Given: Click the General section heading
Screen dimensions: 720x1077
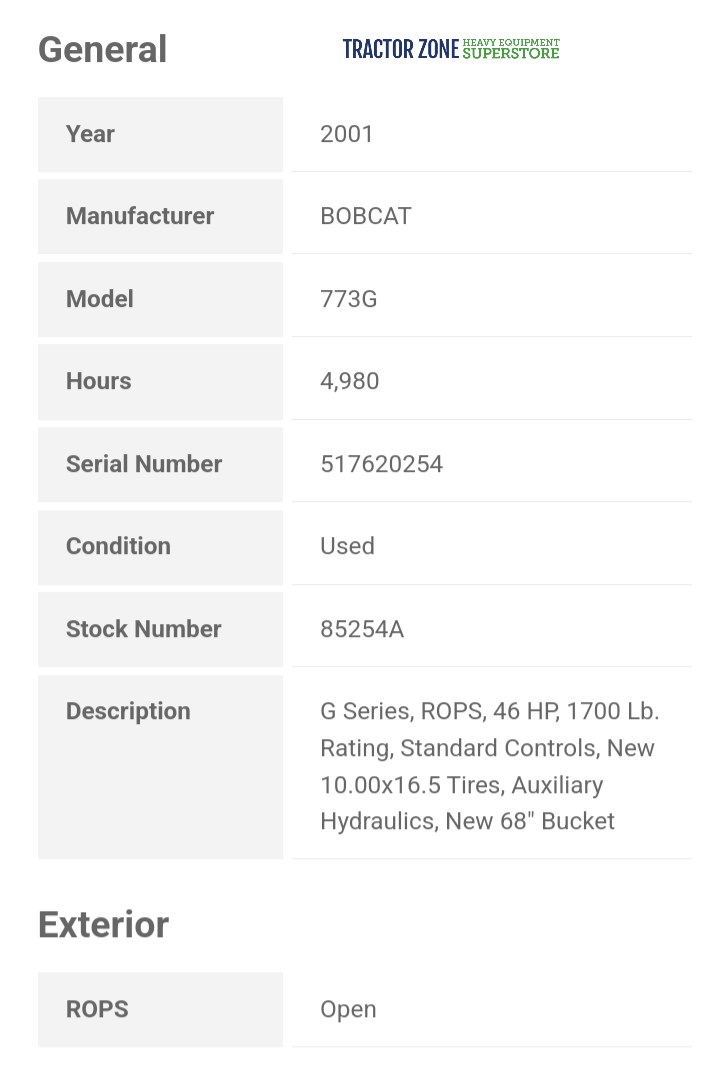Looking at the screenshot, I should [x=102, y=49].
